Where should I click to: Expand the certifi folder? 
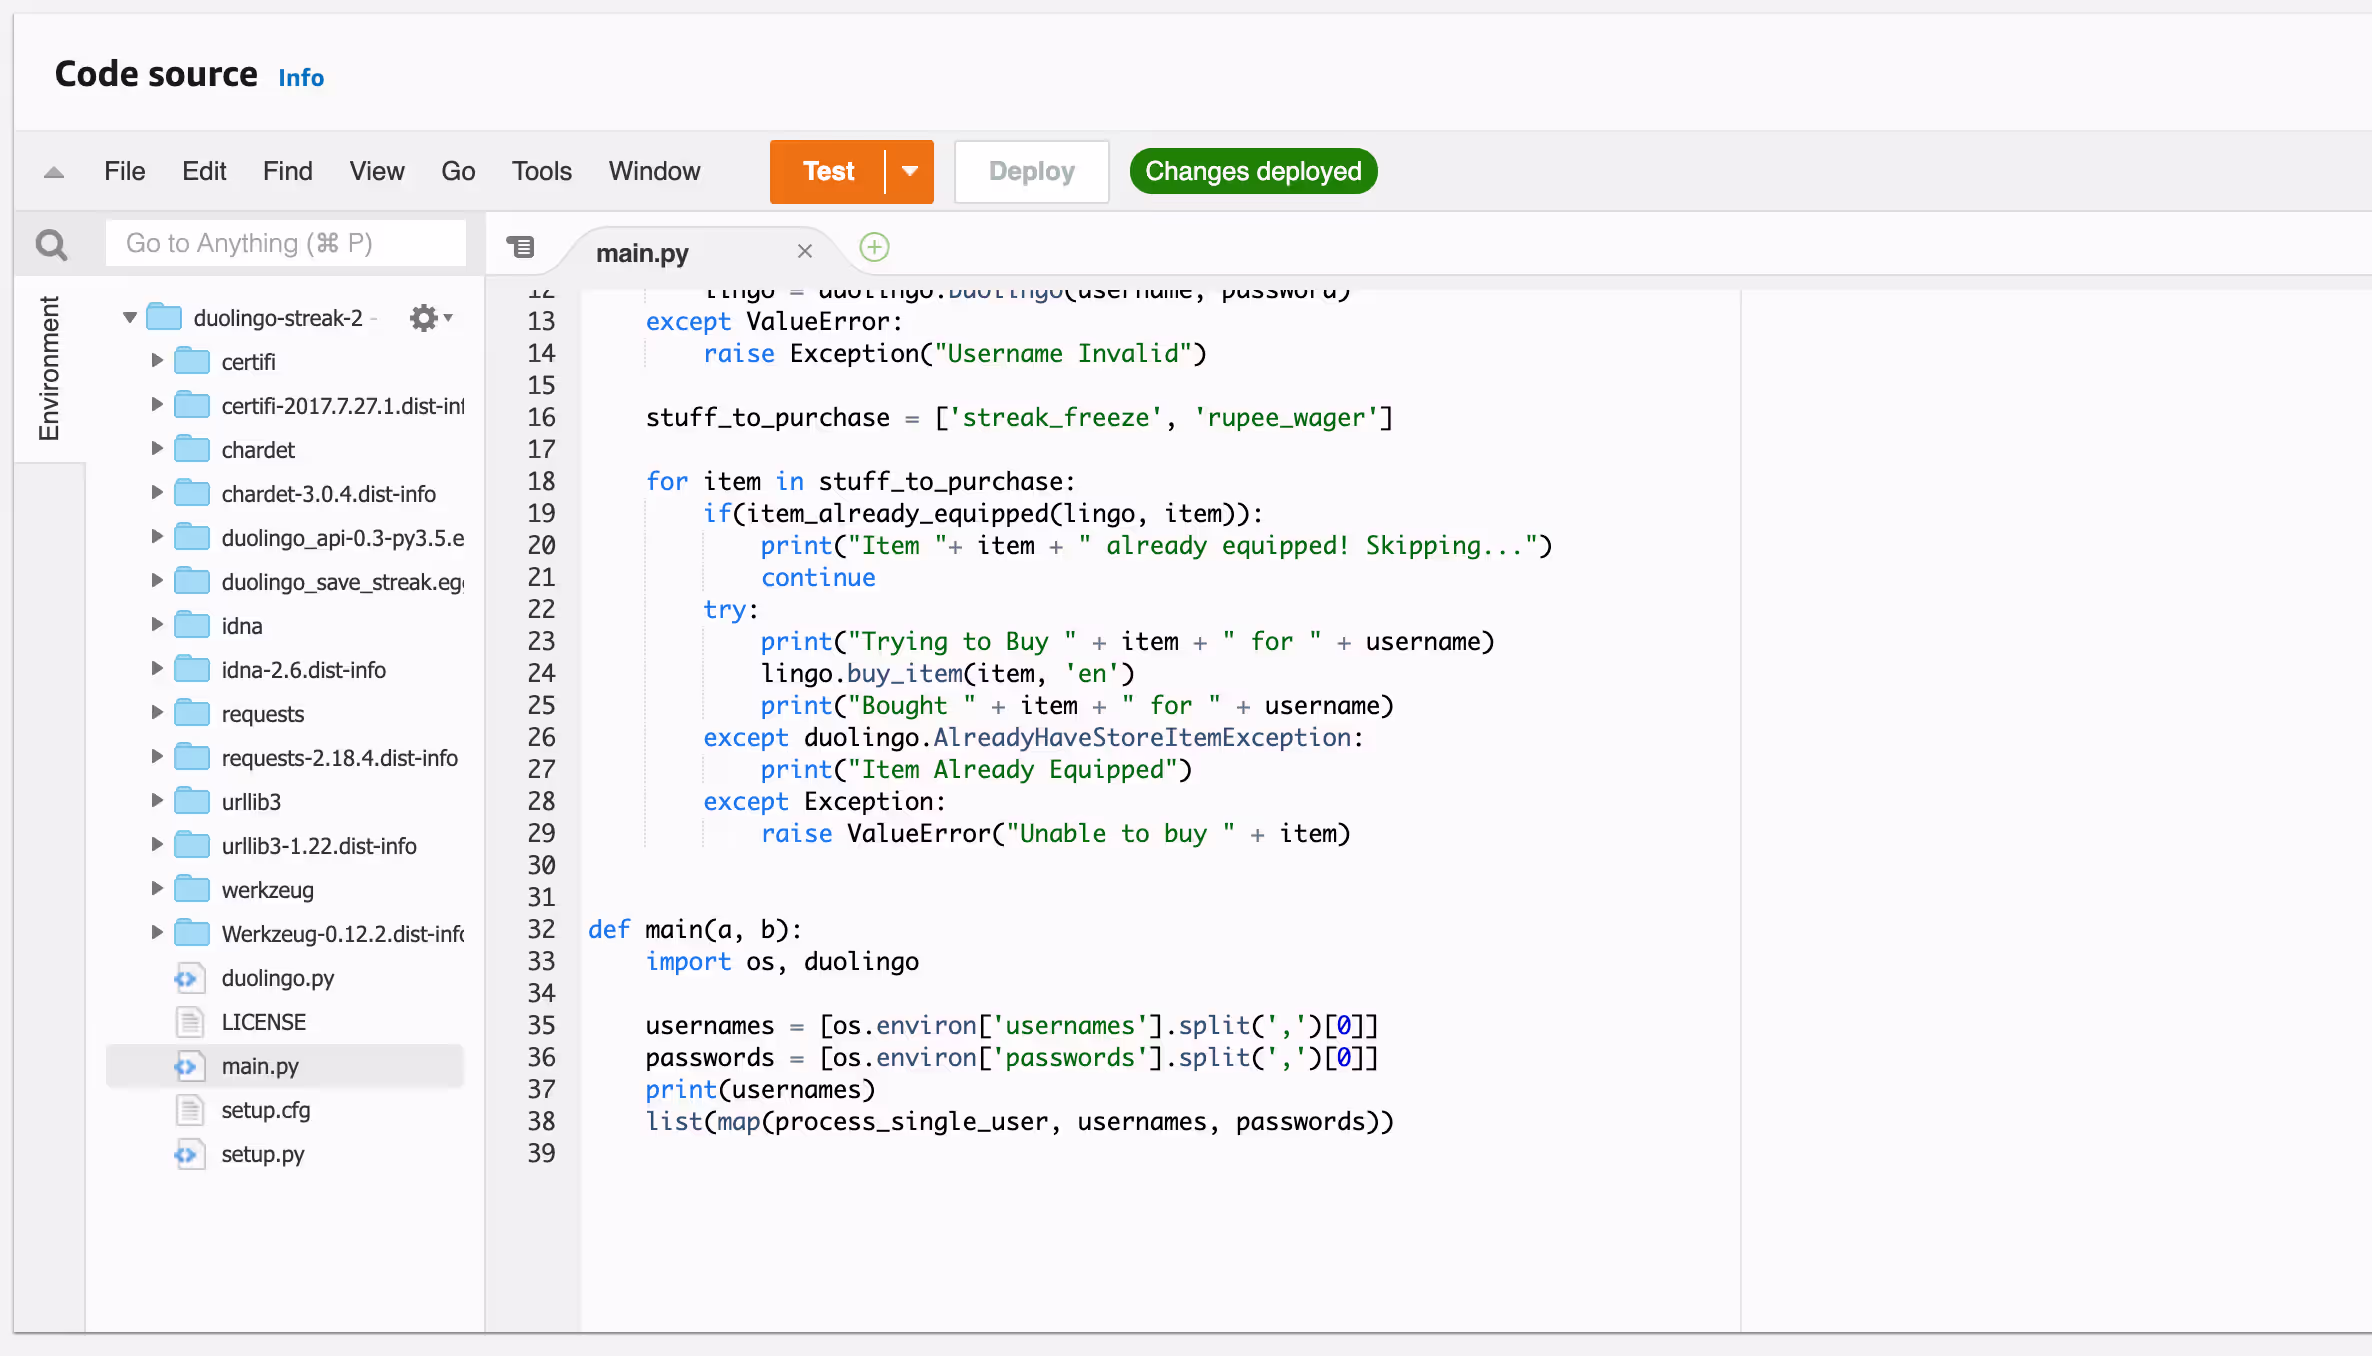point(157,361)
